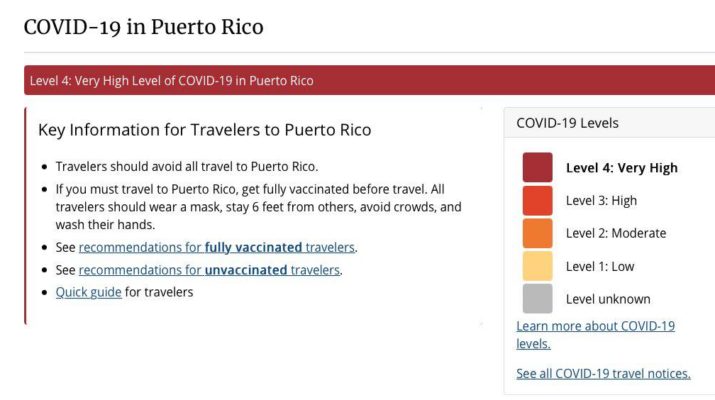
Task: Click the Level 4: Very High label
Action: pos(622,168)
